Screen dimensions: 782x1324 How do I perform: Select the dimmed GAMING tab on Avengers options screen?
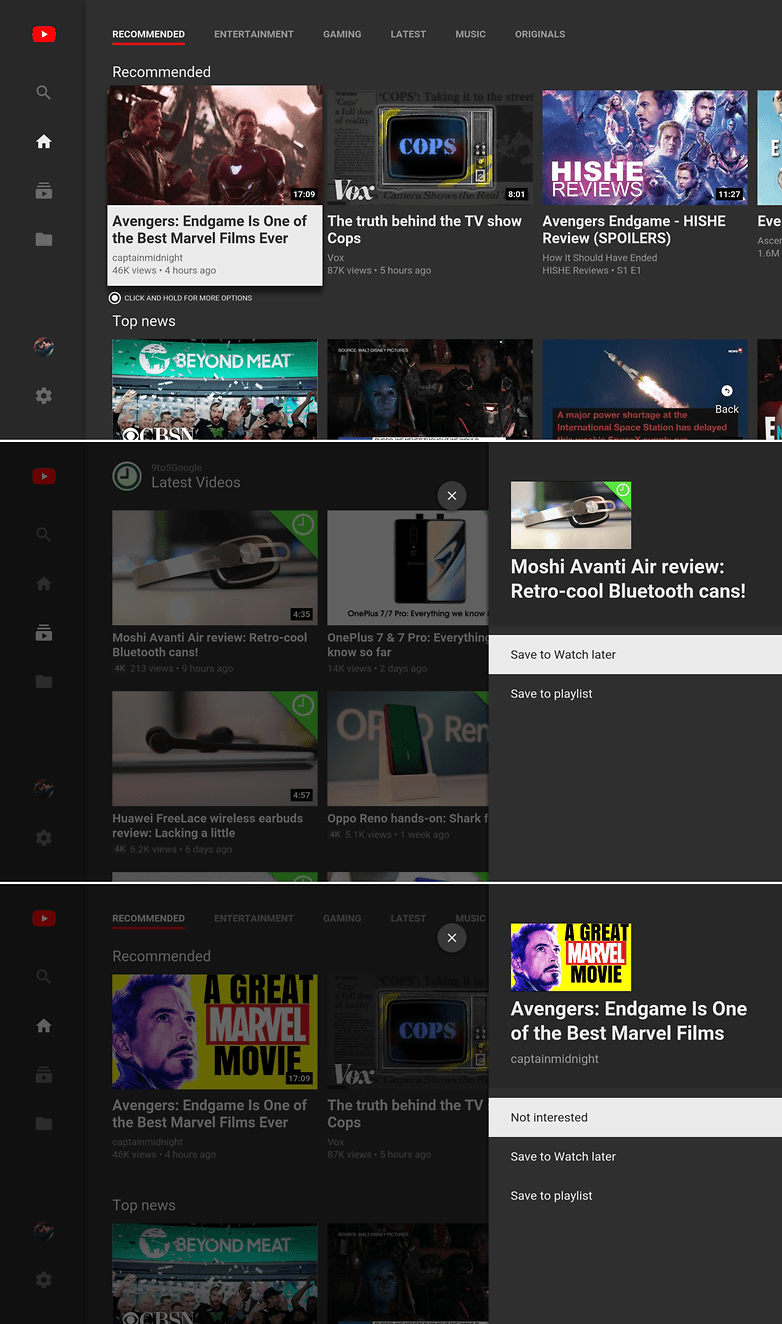[342, 918]
